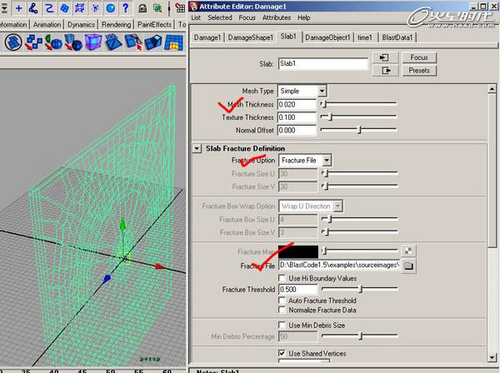Image resolution: width=500 pixels, height=373 pixels.
Task: Click the blue Z-shaped curve icon
Action: pos(49,8)
